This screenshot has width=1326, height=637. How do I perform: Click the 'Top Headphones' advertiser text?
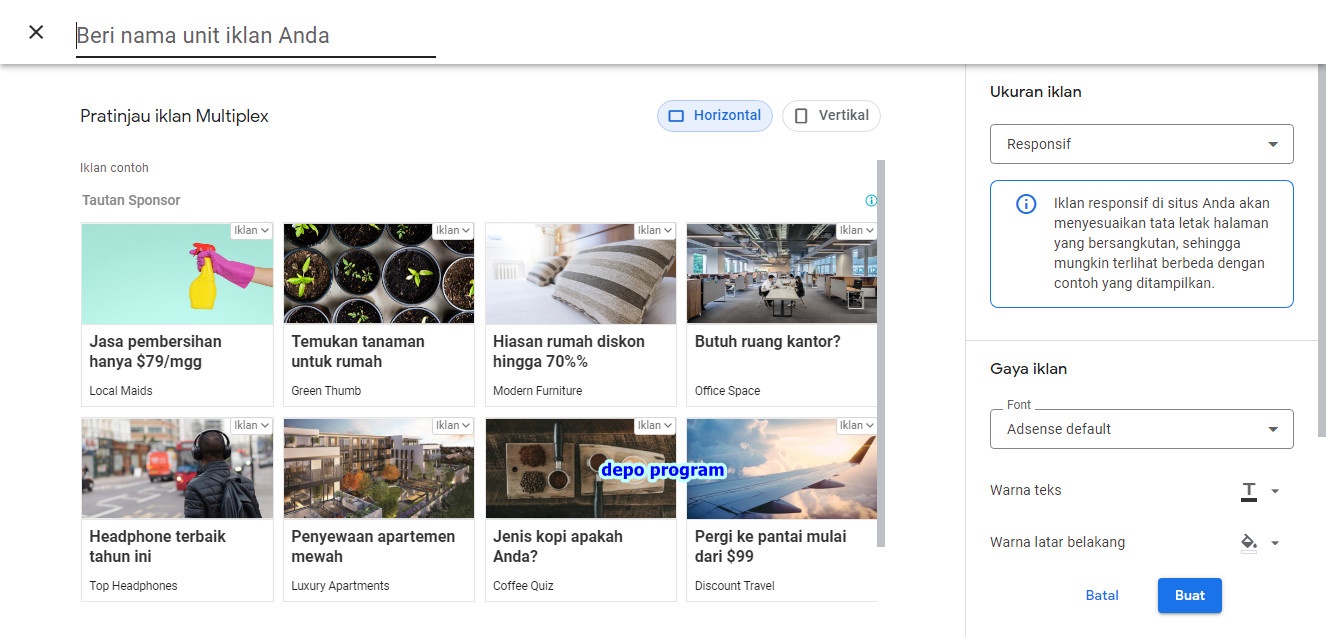click(x=133, y=586)
